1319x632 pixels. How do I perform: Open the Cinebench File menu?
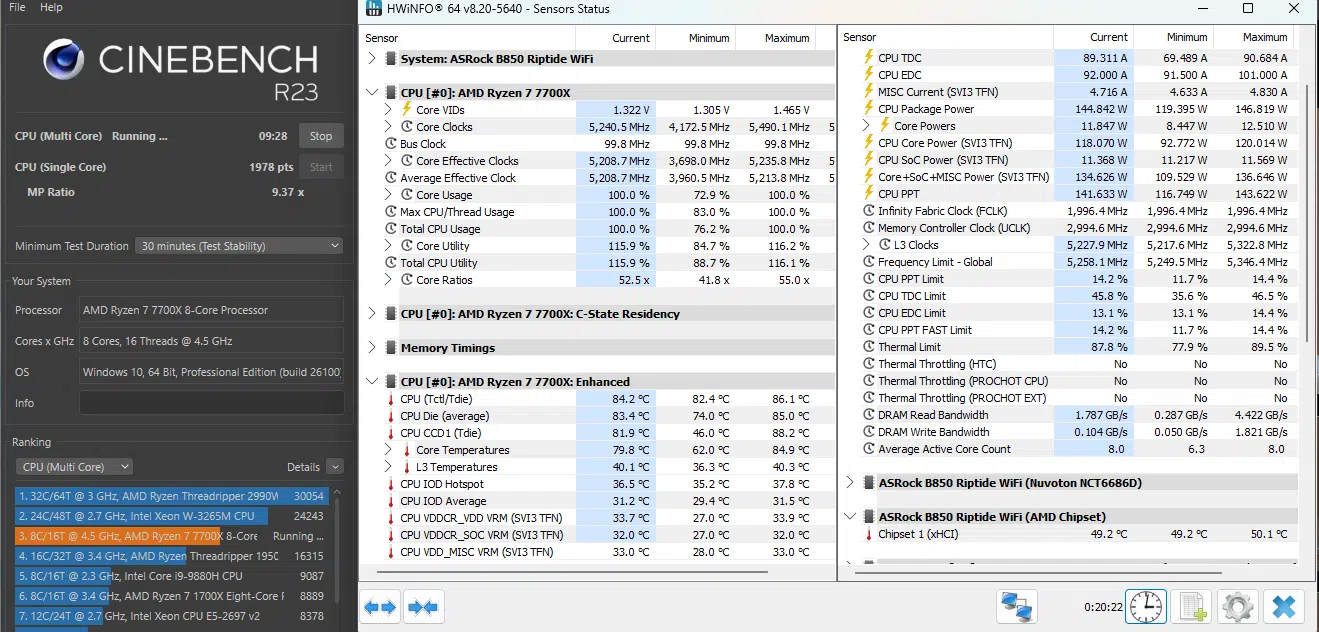(x=17, y=7)
